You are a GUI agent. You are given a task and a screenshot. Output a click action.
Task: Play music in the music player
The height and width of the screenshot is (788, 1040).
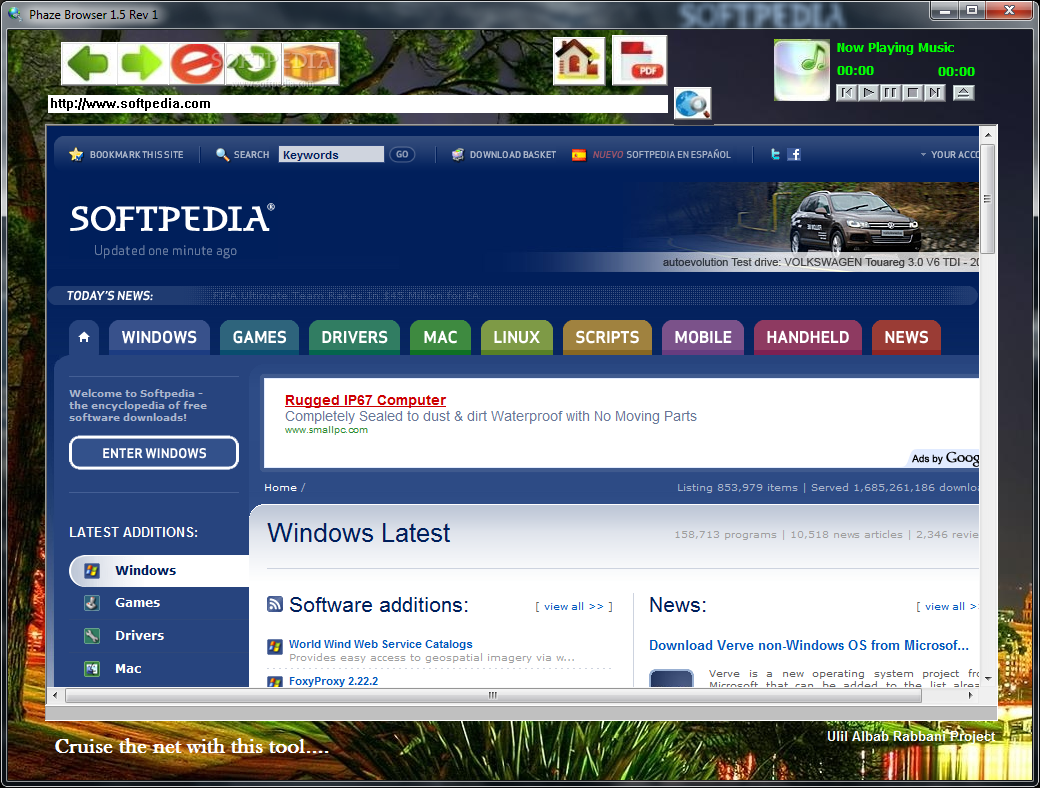868,92
